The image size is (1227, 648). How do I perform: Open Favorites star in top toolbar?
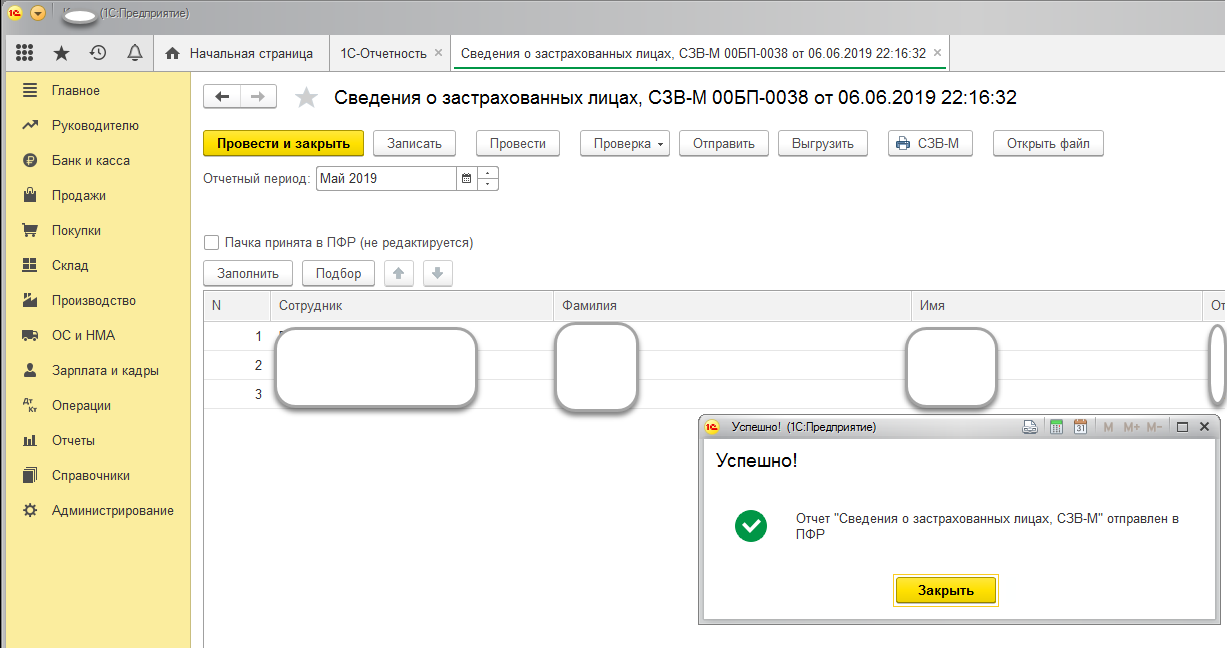(61, 53)
